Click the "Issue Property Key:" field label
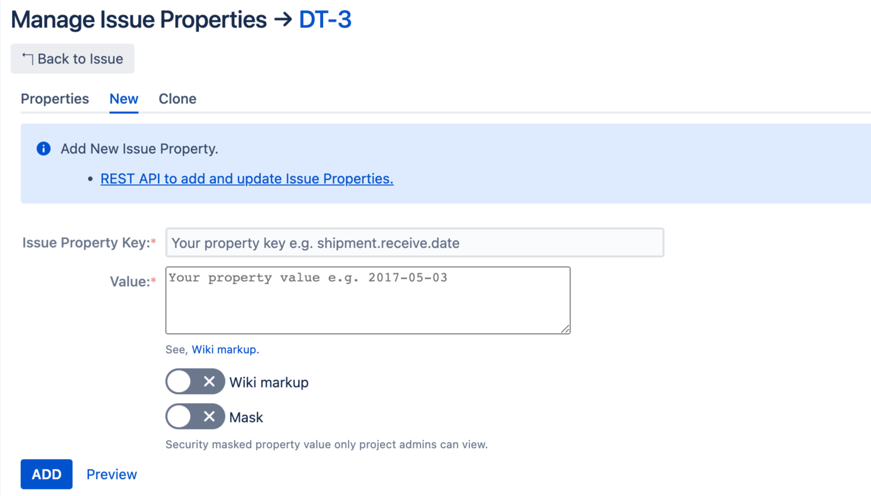Viewport: 871px width, 496px height. (x=86, y=243)
